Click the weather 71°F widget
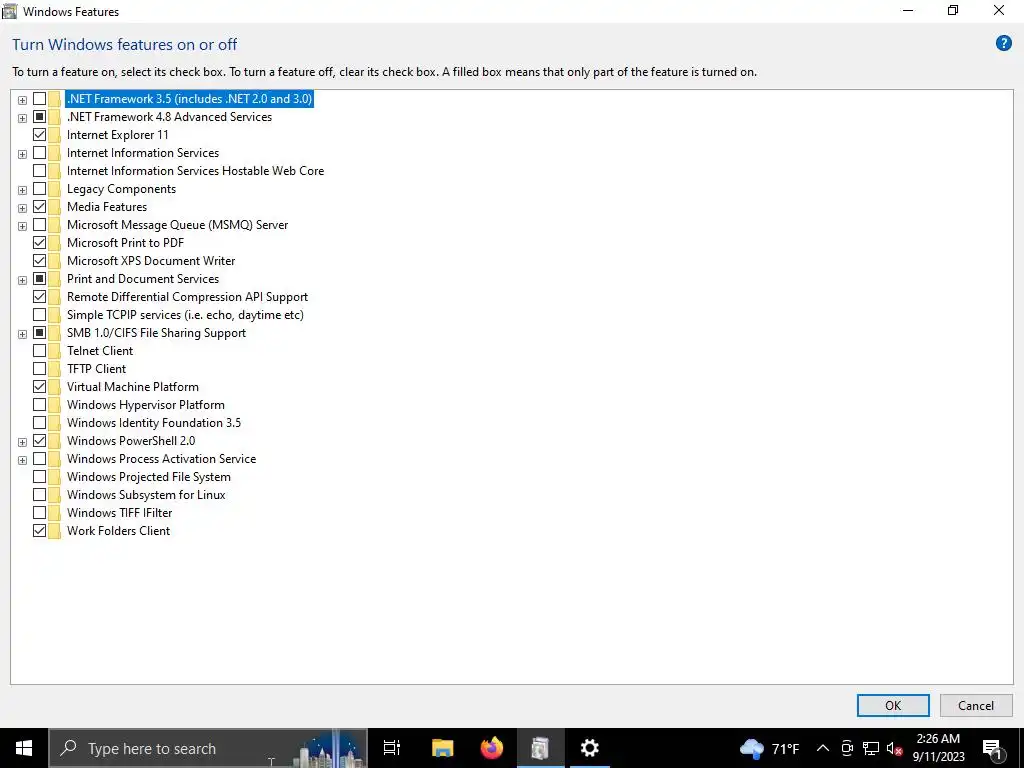The height and width of the screenshot is (768, 1024). pyautogui.click(x=769, y=748)
